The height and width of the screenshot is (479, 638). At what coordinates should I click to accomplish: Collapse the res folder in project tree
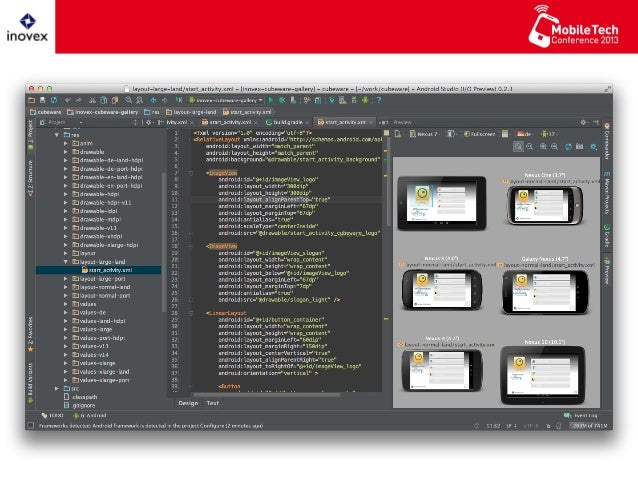pyautogui.click(x=57, y=135)
